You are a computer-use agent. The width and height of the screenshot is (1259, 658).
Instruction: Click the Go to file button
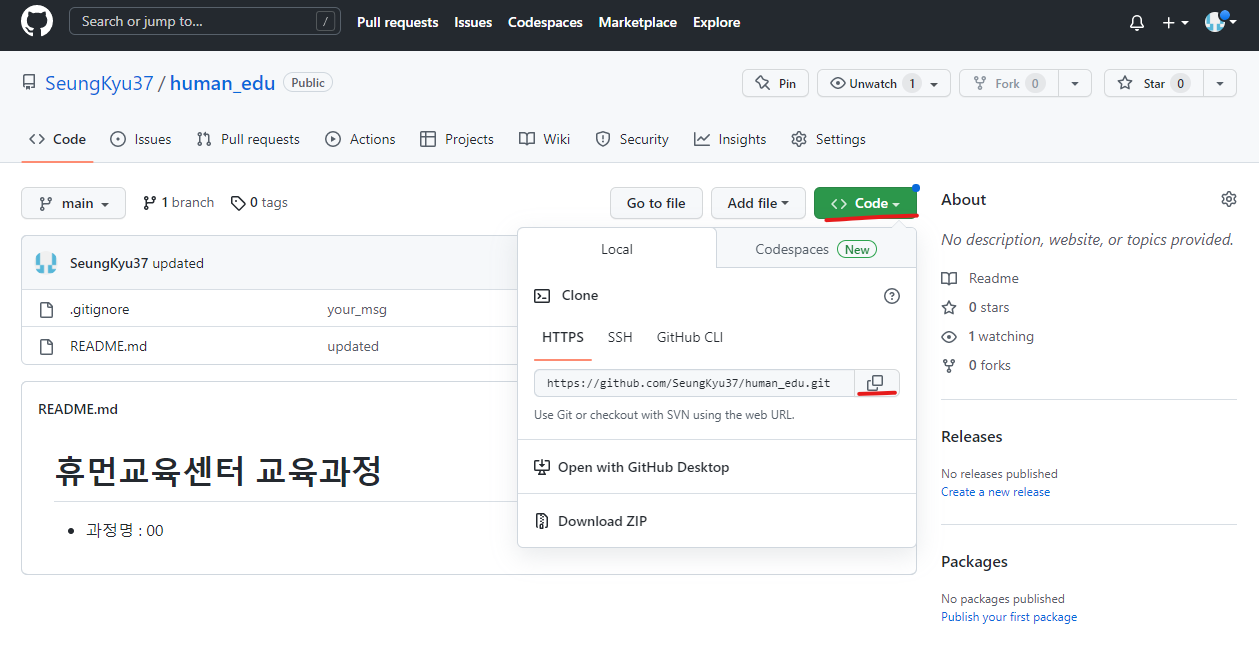(656, 203)
